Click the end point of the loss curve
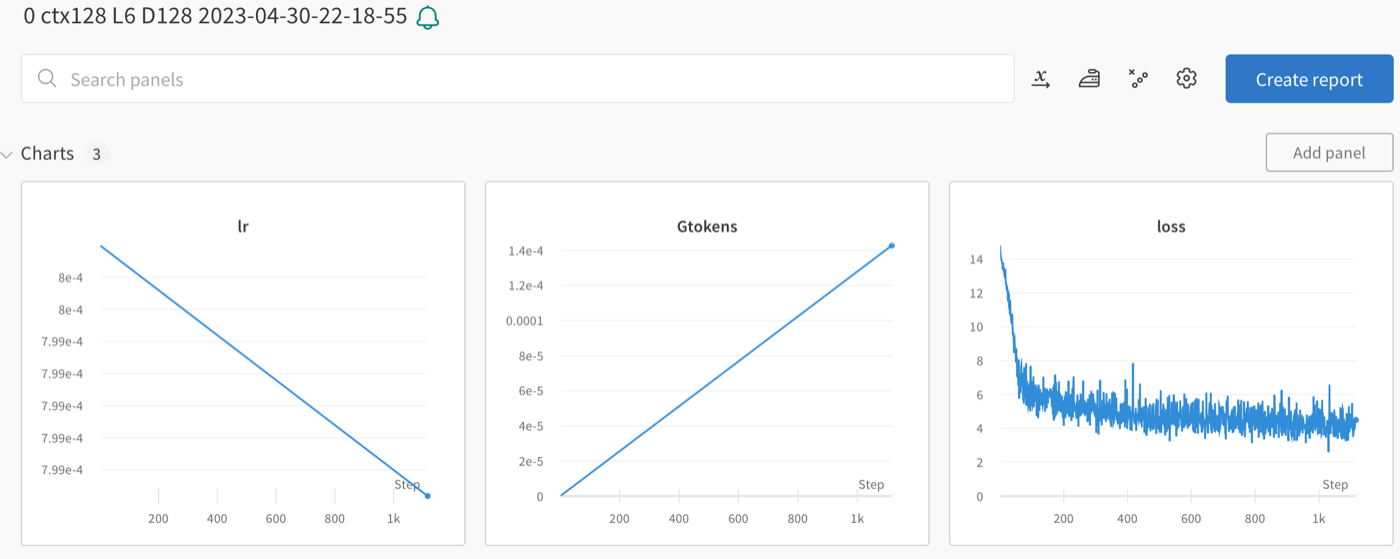Screen dimensions: 1400x559 tap(1356, 420)
